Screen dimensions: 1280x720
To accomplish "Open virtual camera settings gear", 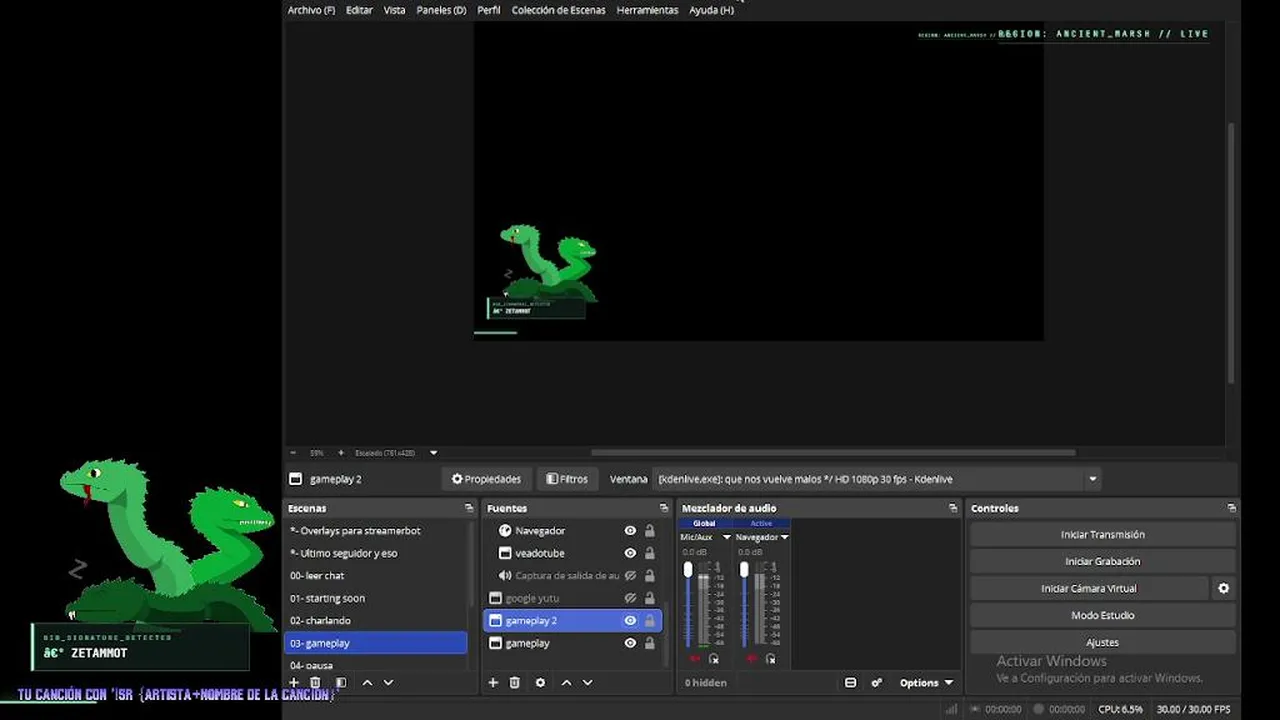I will click(x=1223, y=588).
